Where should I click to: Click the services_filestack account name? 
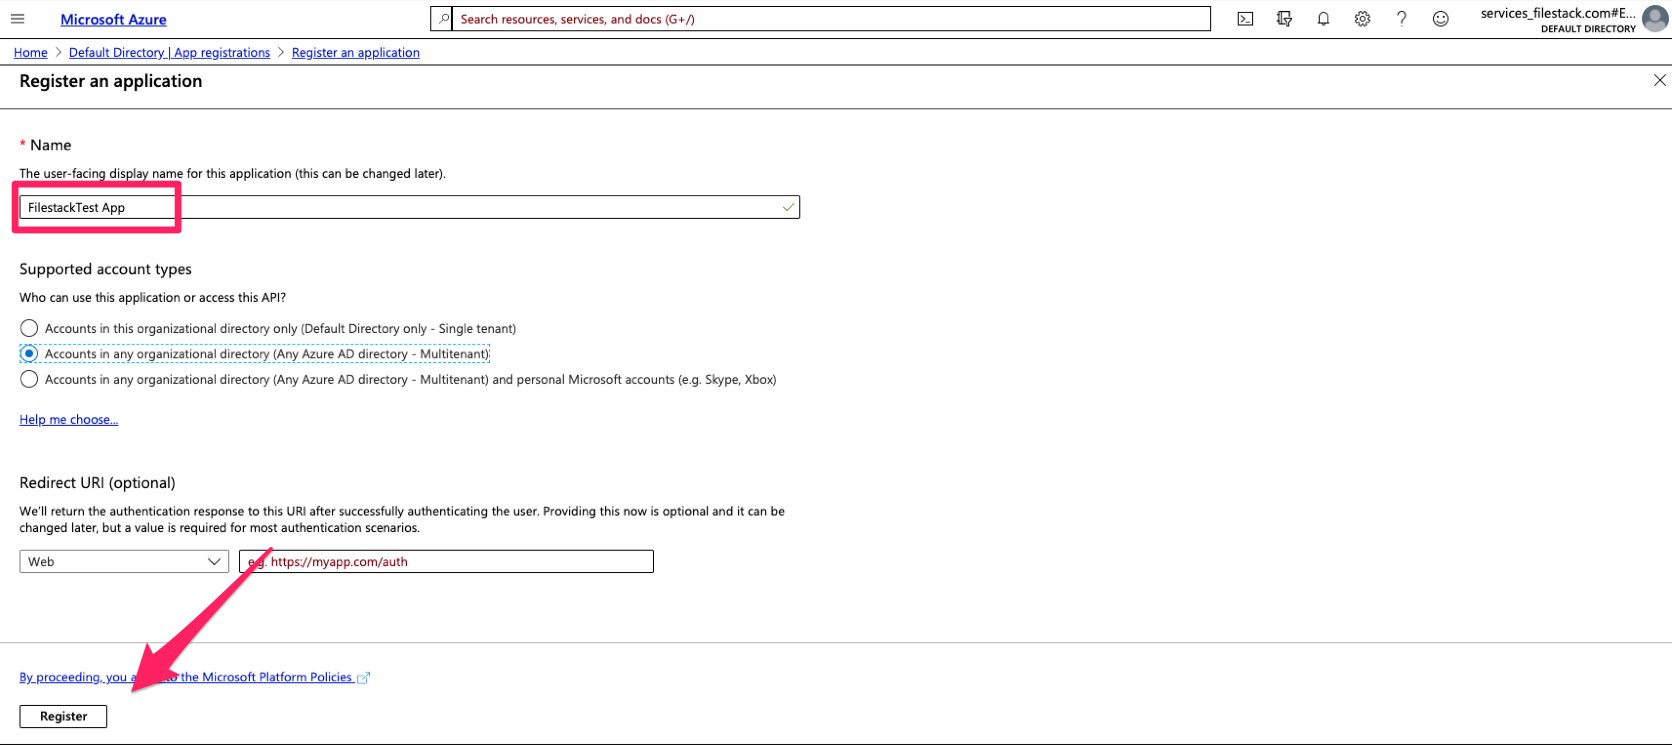pos(1558,13)
